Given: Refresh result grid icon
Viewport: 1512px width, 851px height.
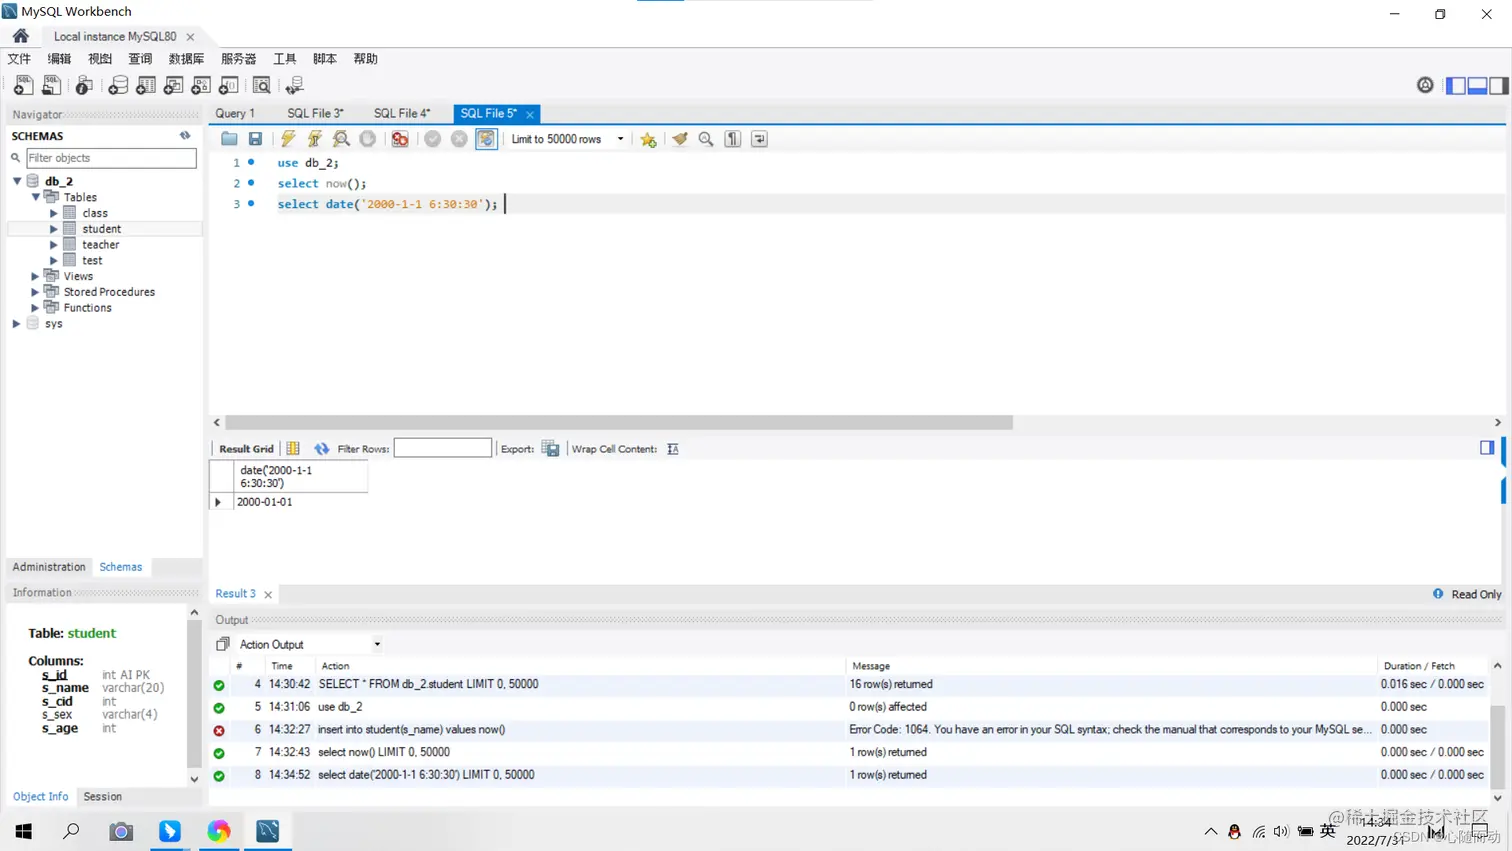Looking at the screenshot, I should tap(321, 449).
